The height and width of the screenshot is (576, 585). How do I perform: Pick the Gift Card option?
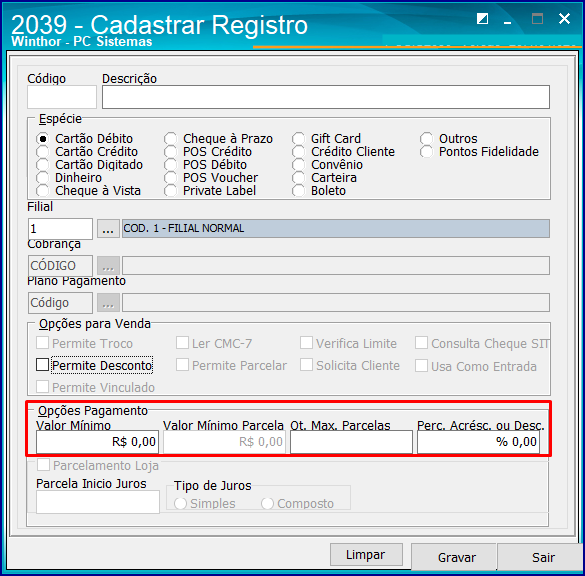pos(298,139)
